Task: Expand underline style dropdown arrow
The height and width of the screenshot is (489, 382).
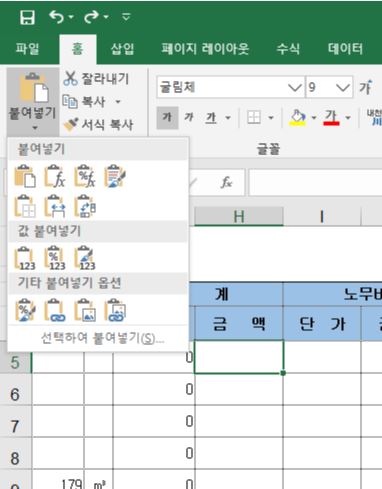Action: coord(228,118)
